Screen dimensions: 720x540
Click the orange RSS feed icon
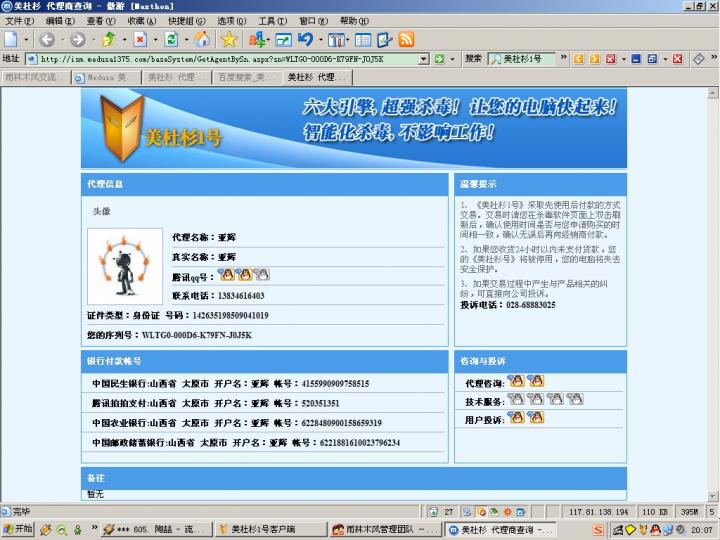coord(406,40)
